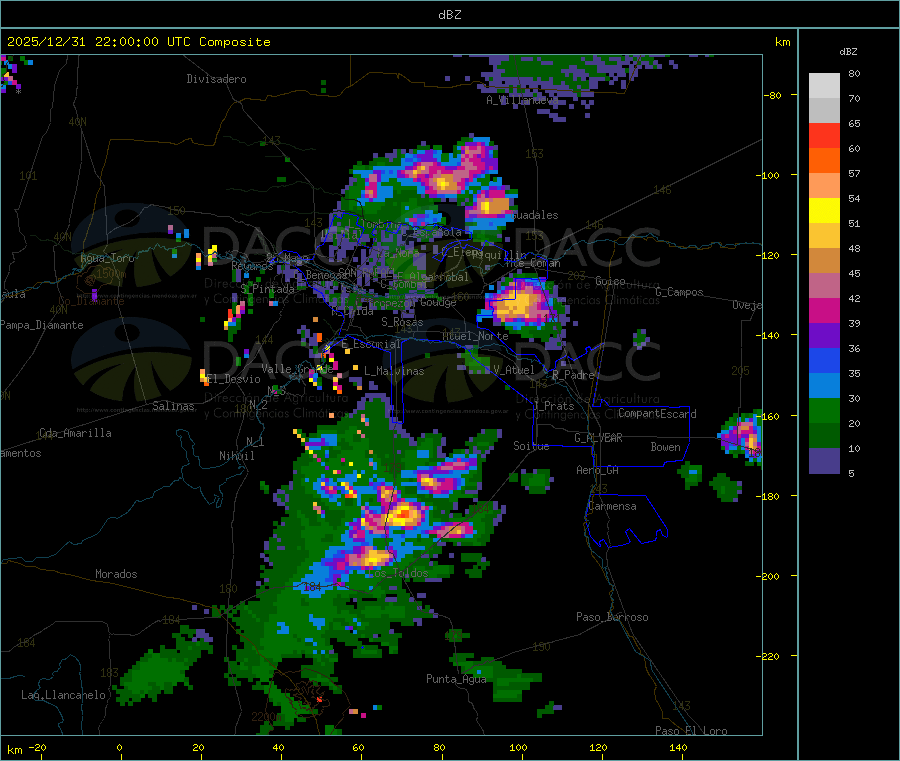Click the Soitue map label
The height and width of the screenshot is (761, 900).
pyautogui.click(x=531, y=446)
